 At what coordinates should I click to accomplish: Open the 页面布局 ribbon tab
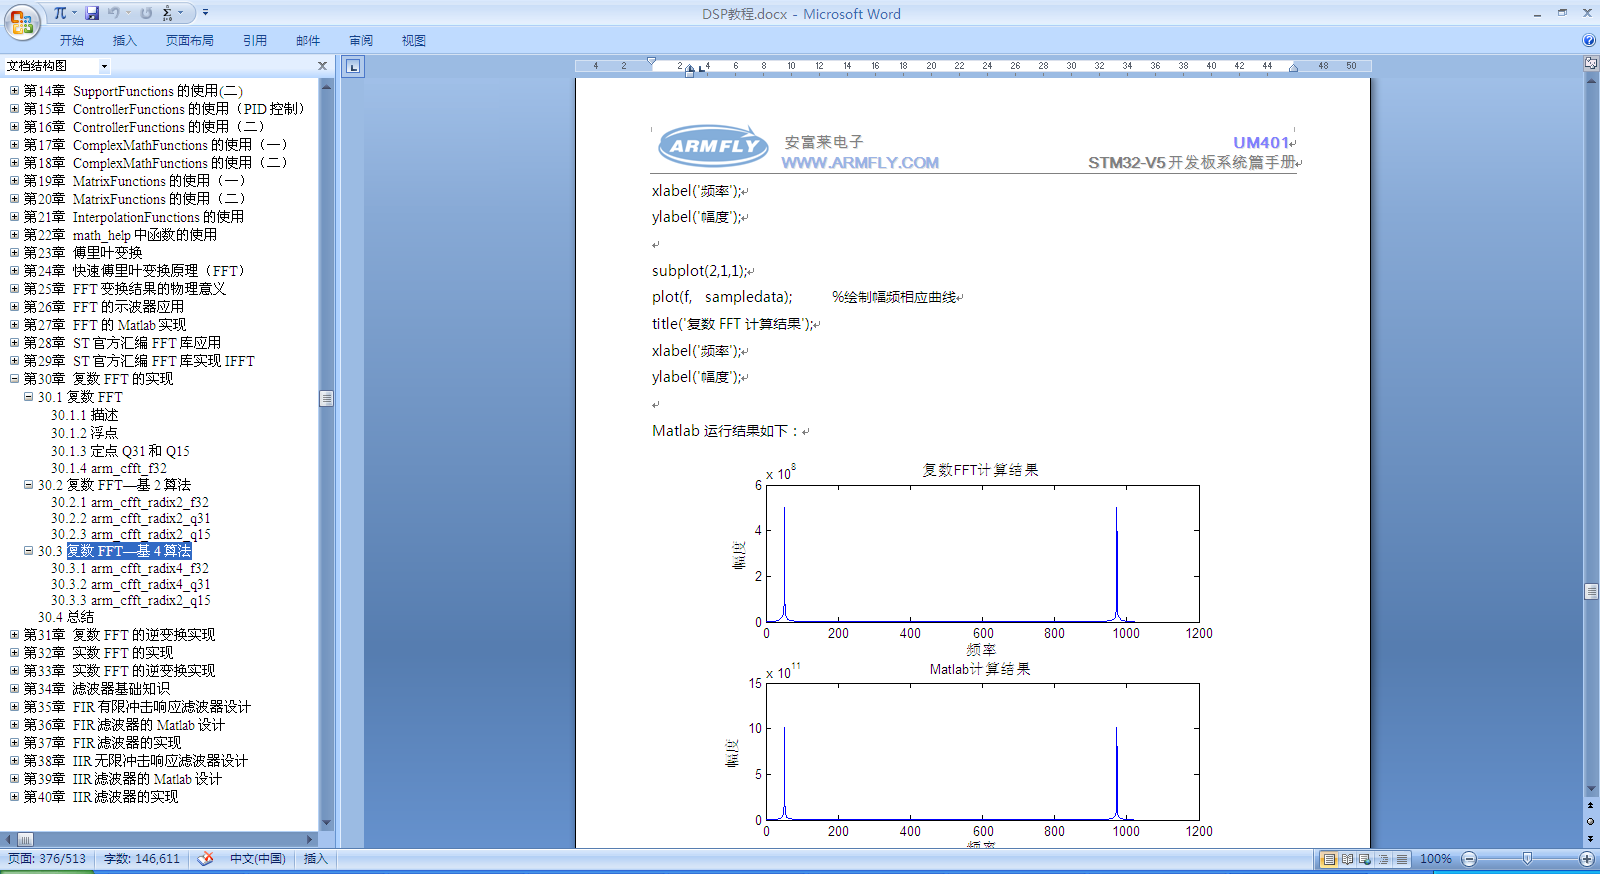click(190, 41)
